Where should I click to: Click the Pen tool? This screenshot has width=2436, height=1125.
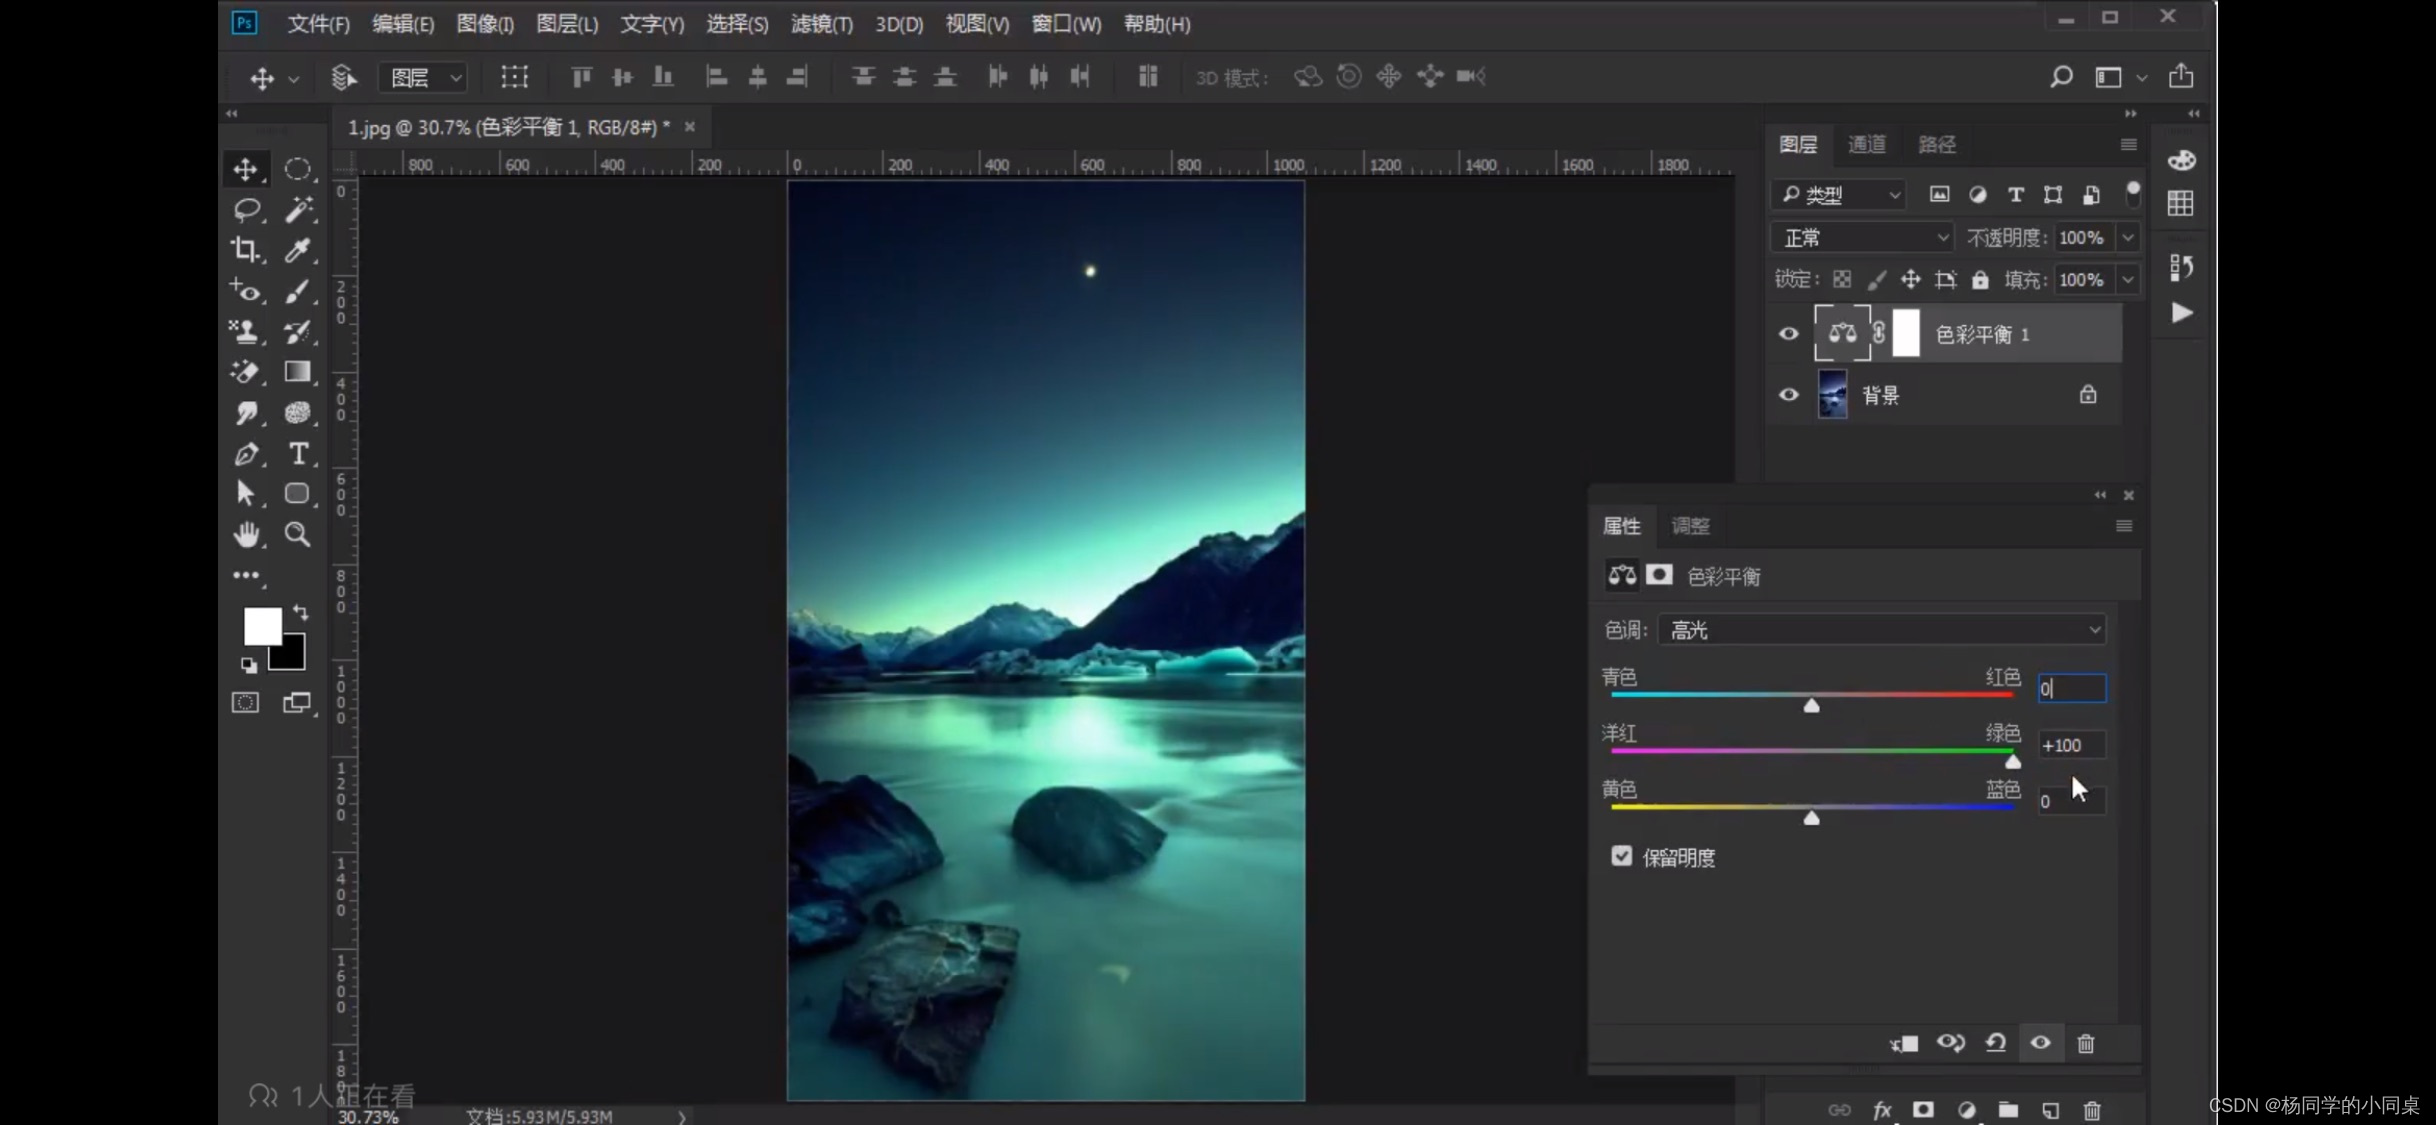tap(246, 454)
